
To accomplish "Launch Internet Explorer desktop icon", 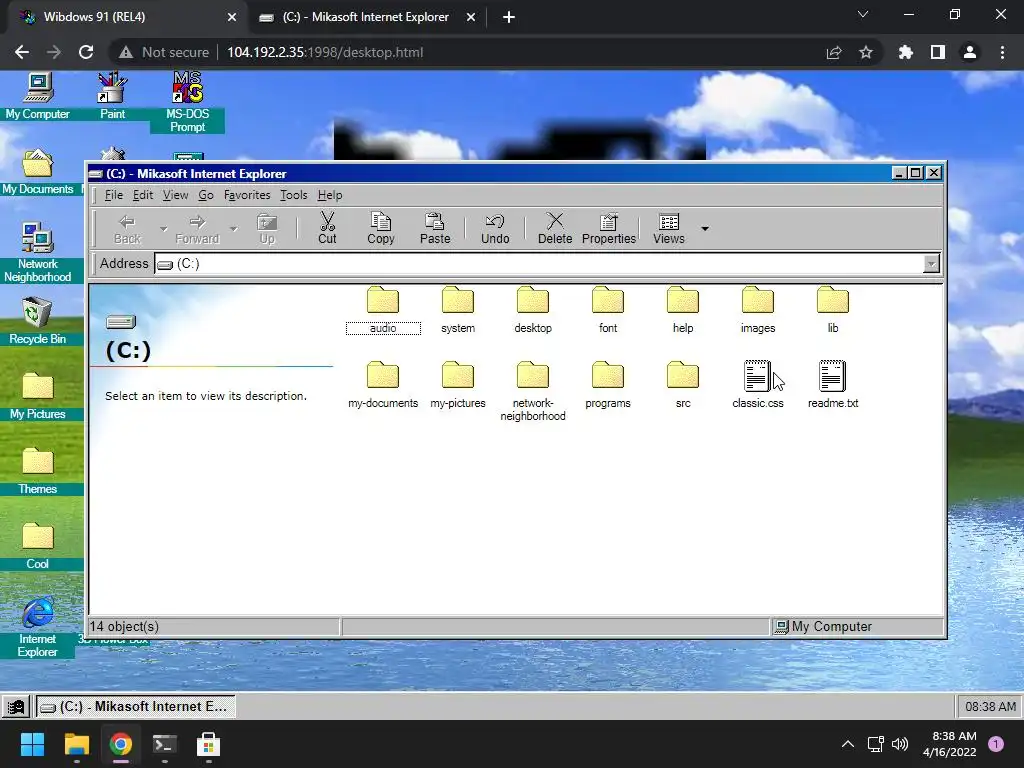I will (38, 627).
